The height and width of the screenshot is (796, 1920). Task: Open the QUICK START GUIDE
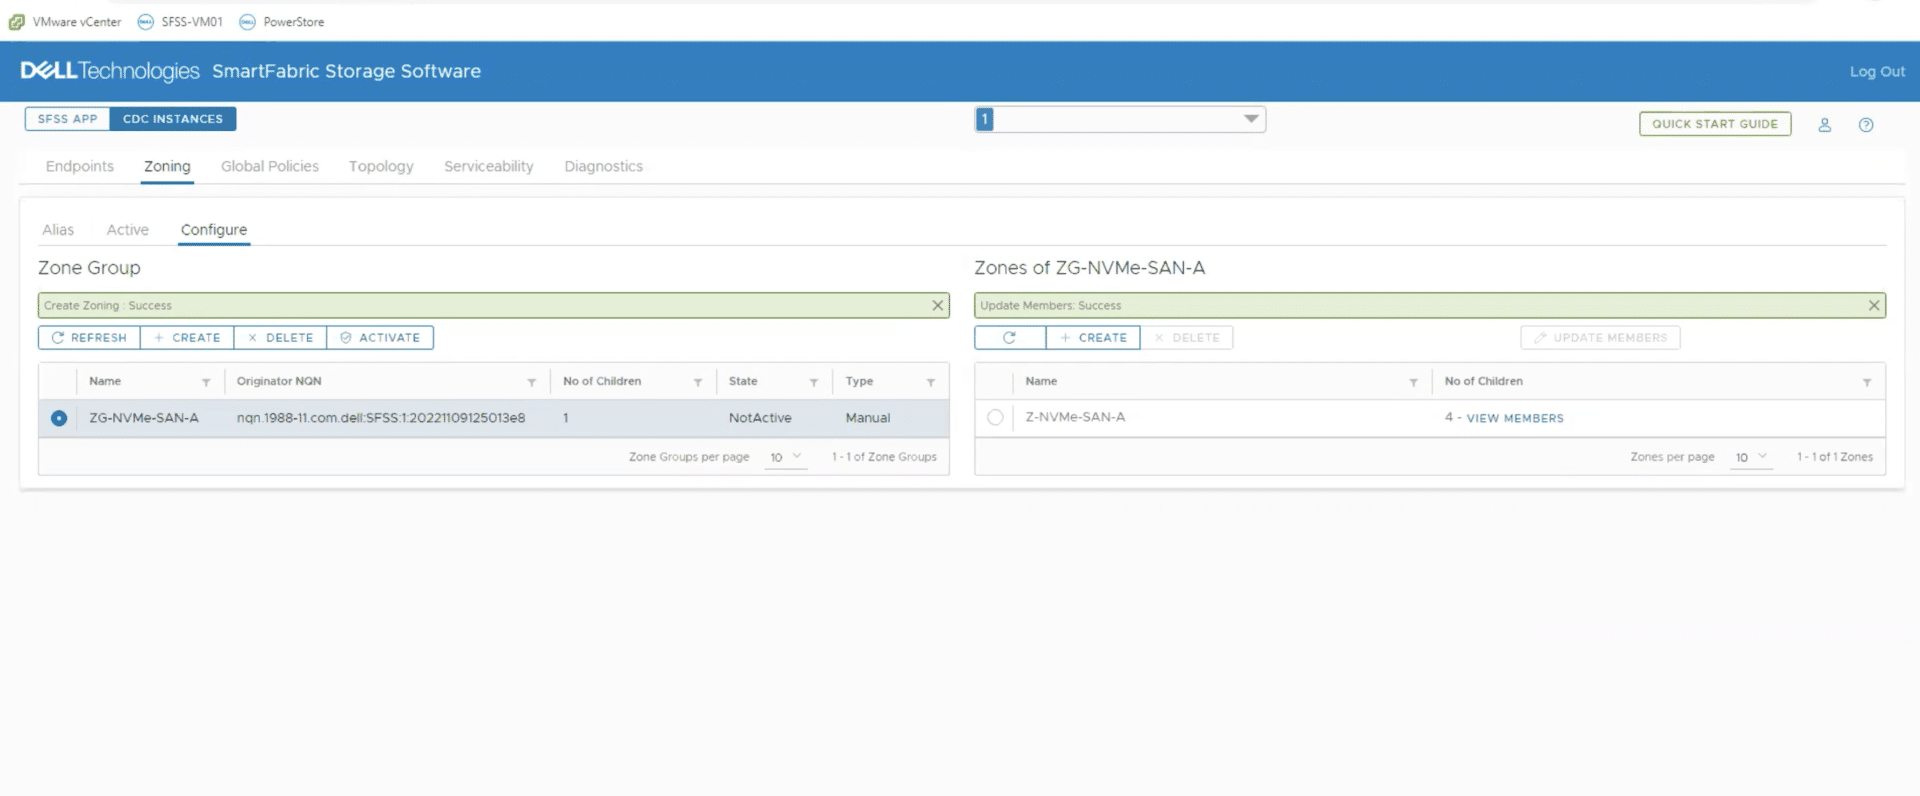(1715, 124)
